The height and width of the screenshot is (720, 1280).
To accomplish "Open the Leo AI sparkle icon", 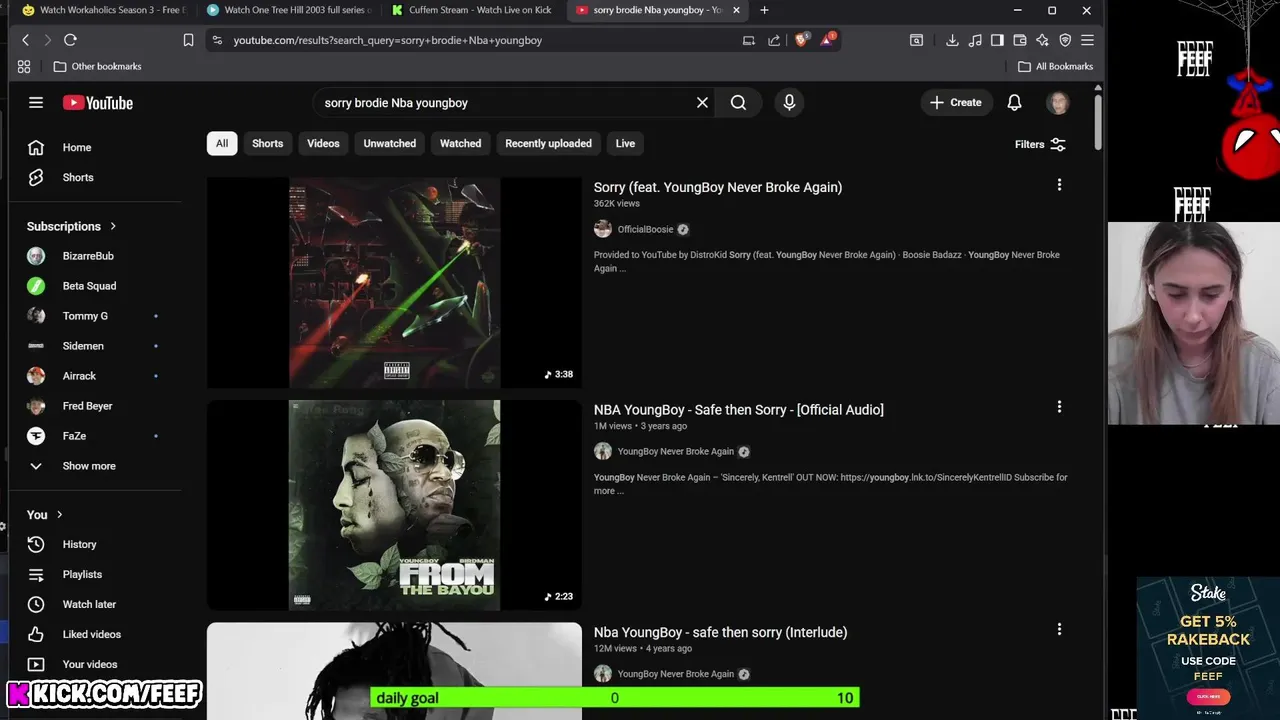I will pyautogui.click(x=1042, y=40).
